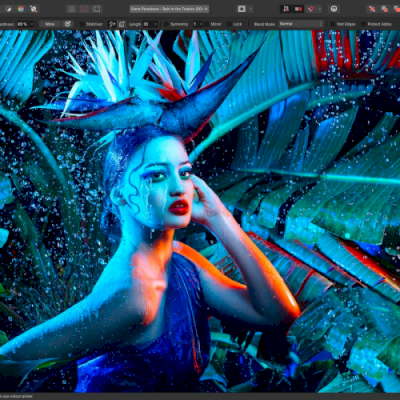The height and width of the screenshot is (400, 400).
Task: Toggle the red Move By Whole Pixels icon
Action: [298, 9]
